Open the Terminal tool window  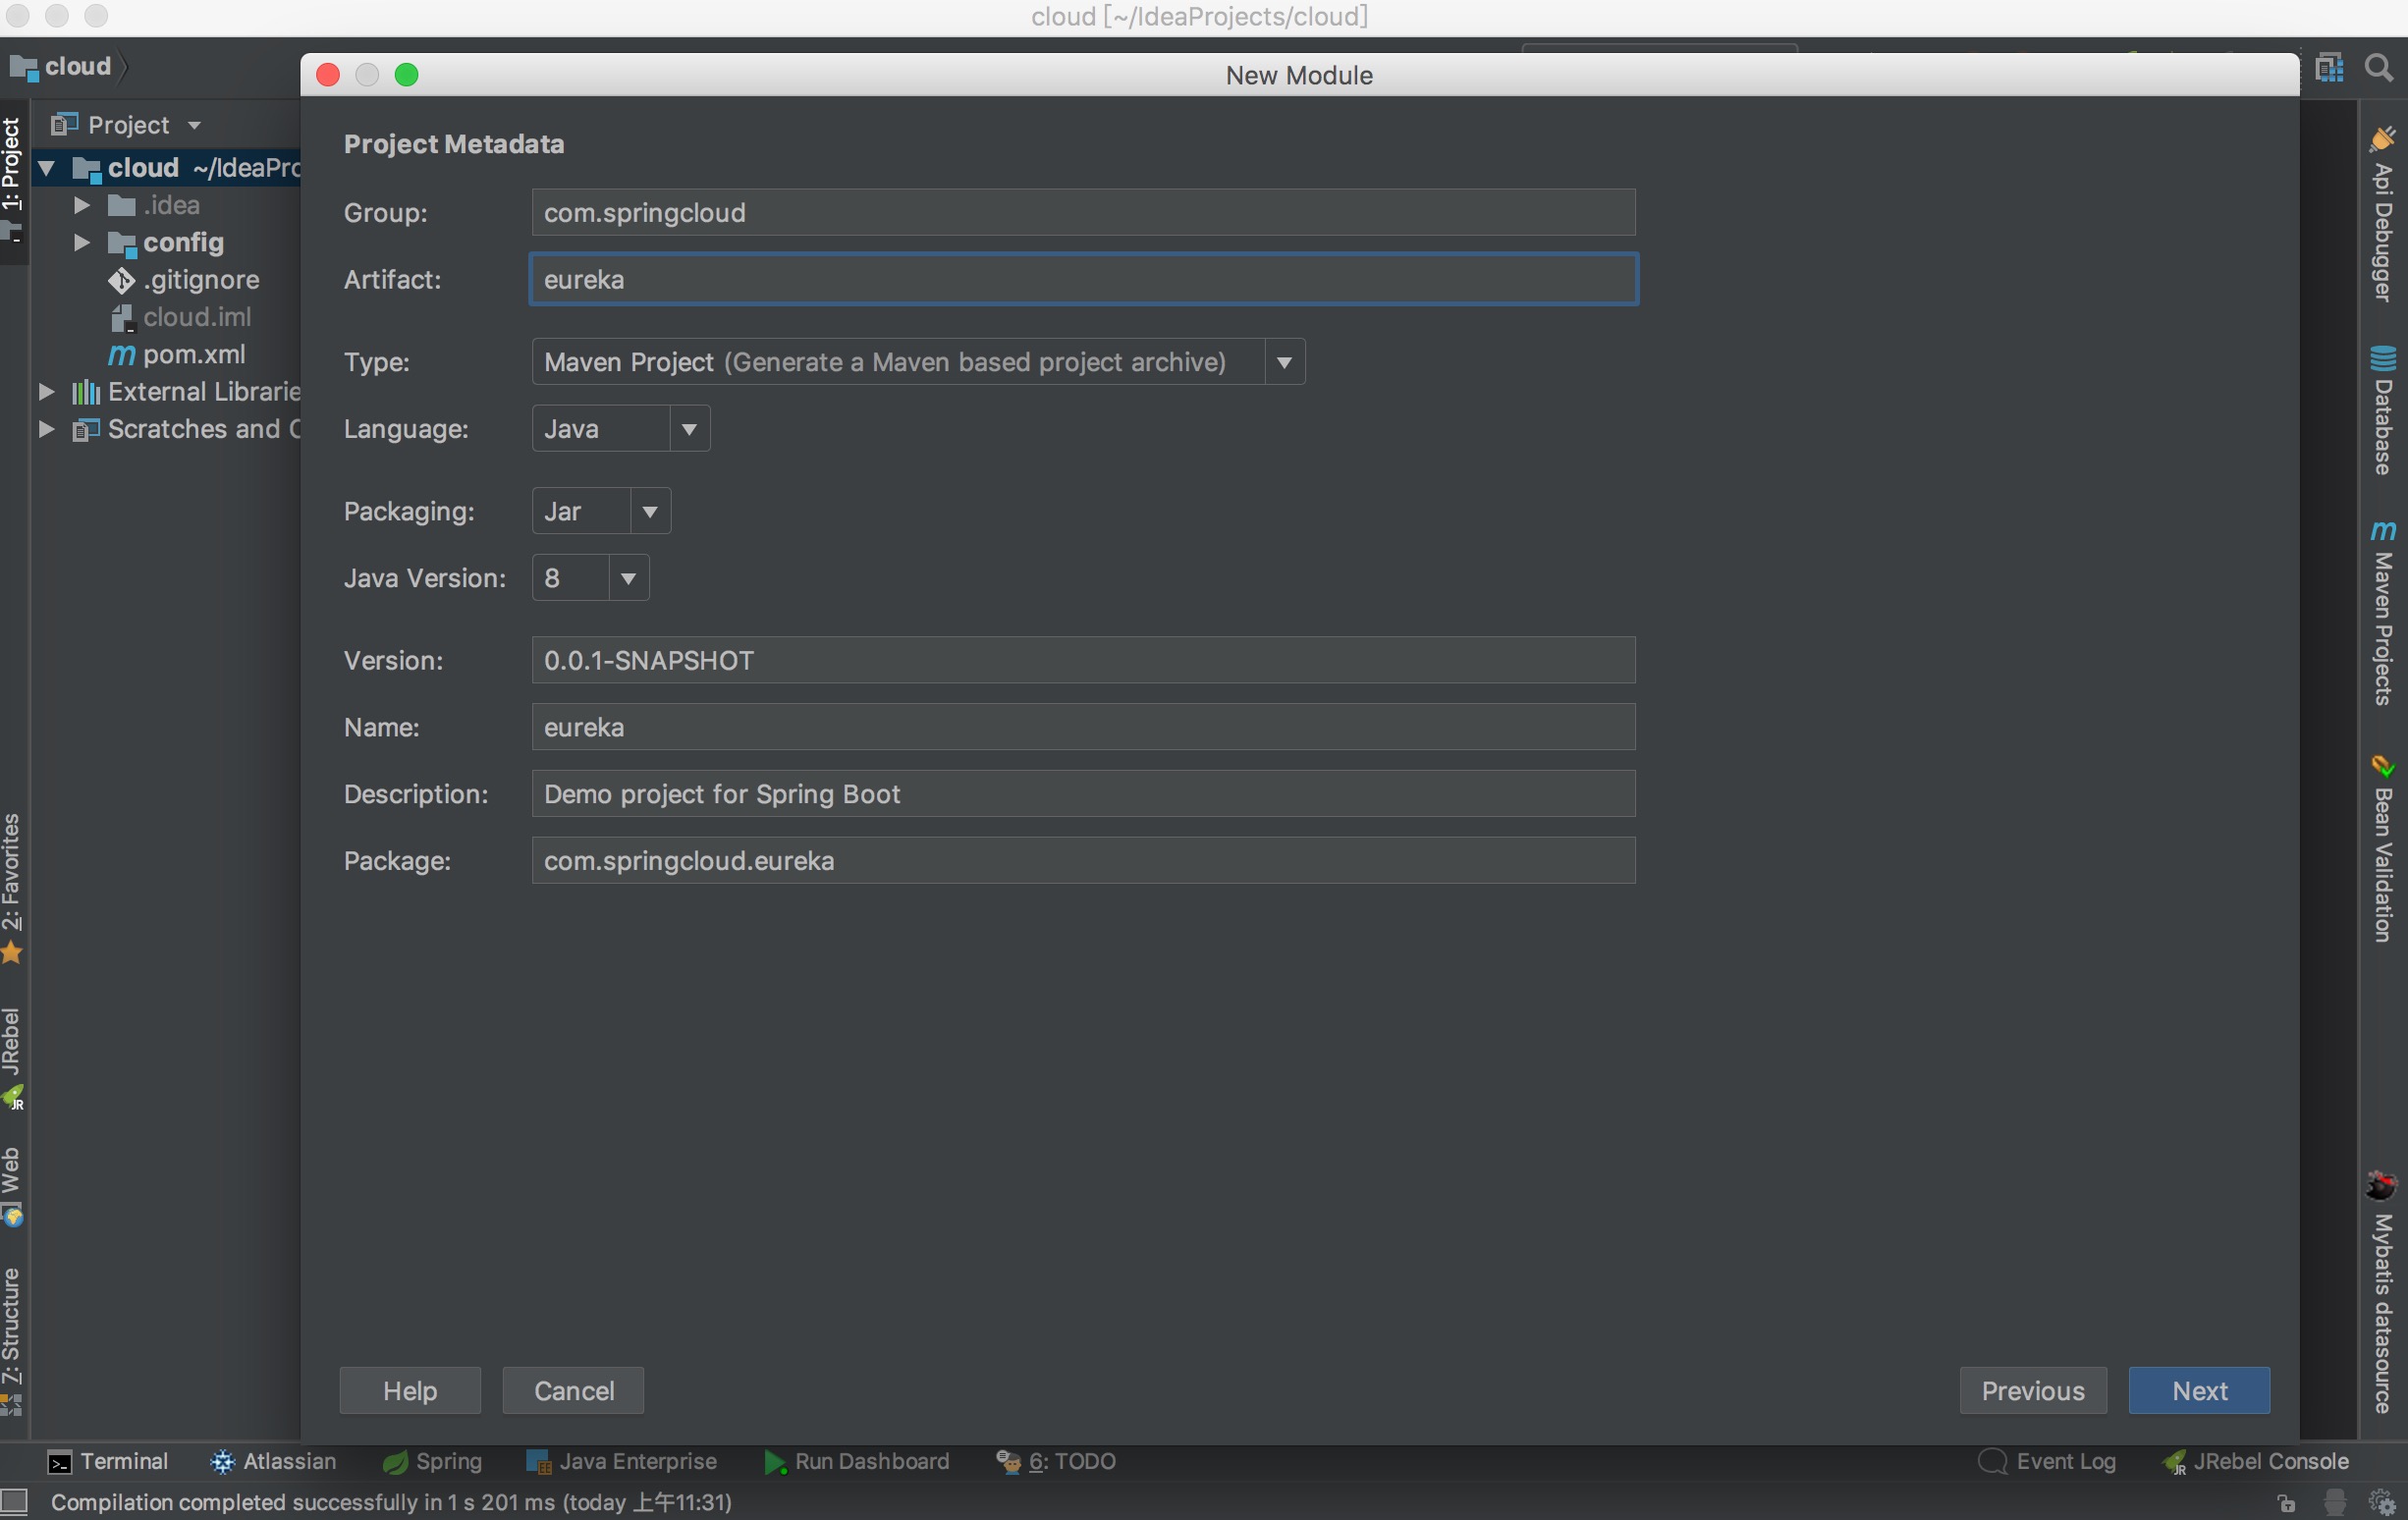click(x=108, y=1461)
